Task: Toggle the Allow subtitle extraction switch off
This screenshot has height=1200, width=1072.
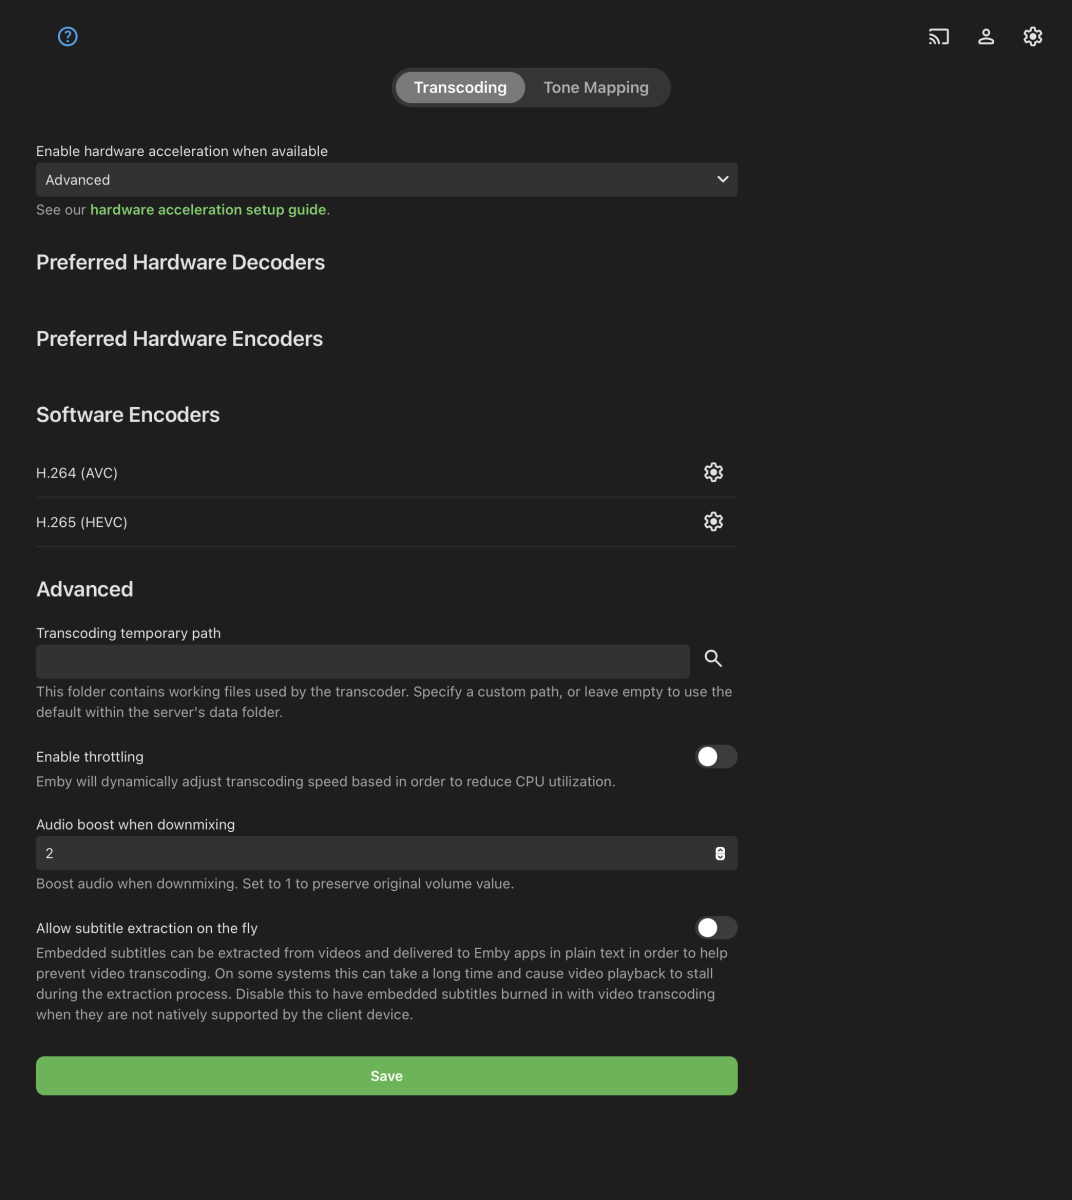Action: point(716,928)
